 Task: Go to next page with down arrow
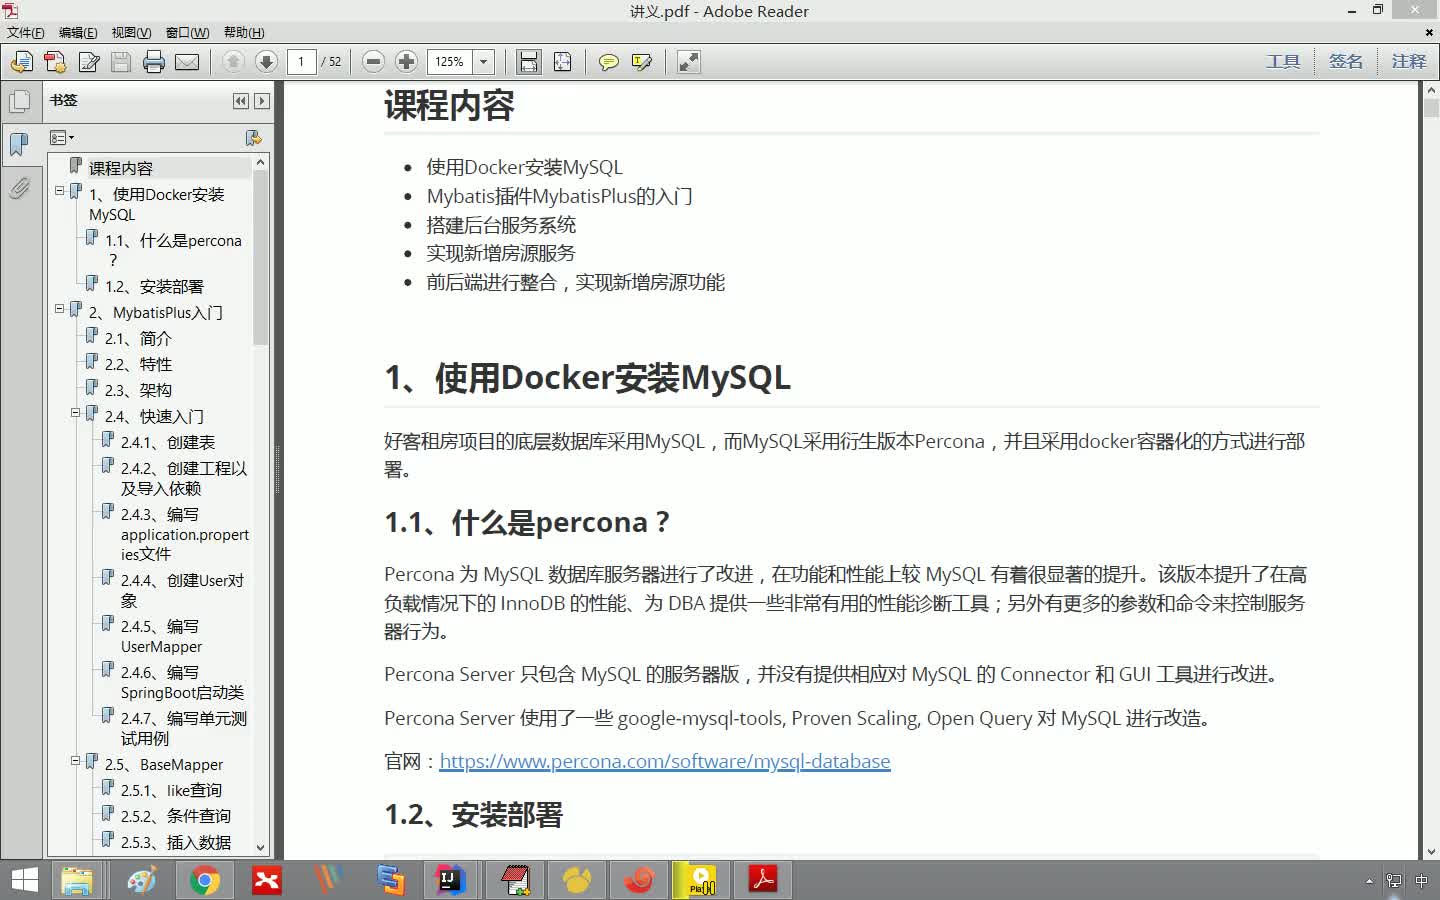tap(266, 62)
